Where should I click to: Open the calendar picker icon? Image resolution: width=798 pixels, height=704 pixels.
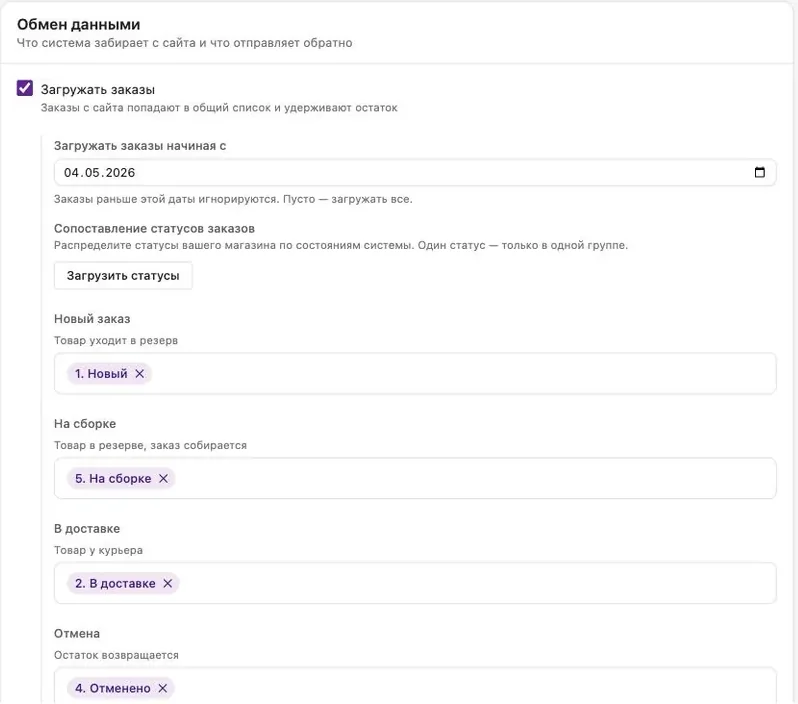point(759,173)
